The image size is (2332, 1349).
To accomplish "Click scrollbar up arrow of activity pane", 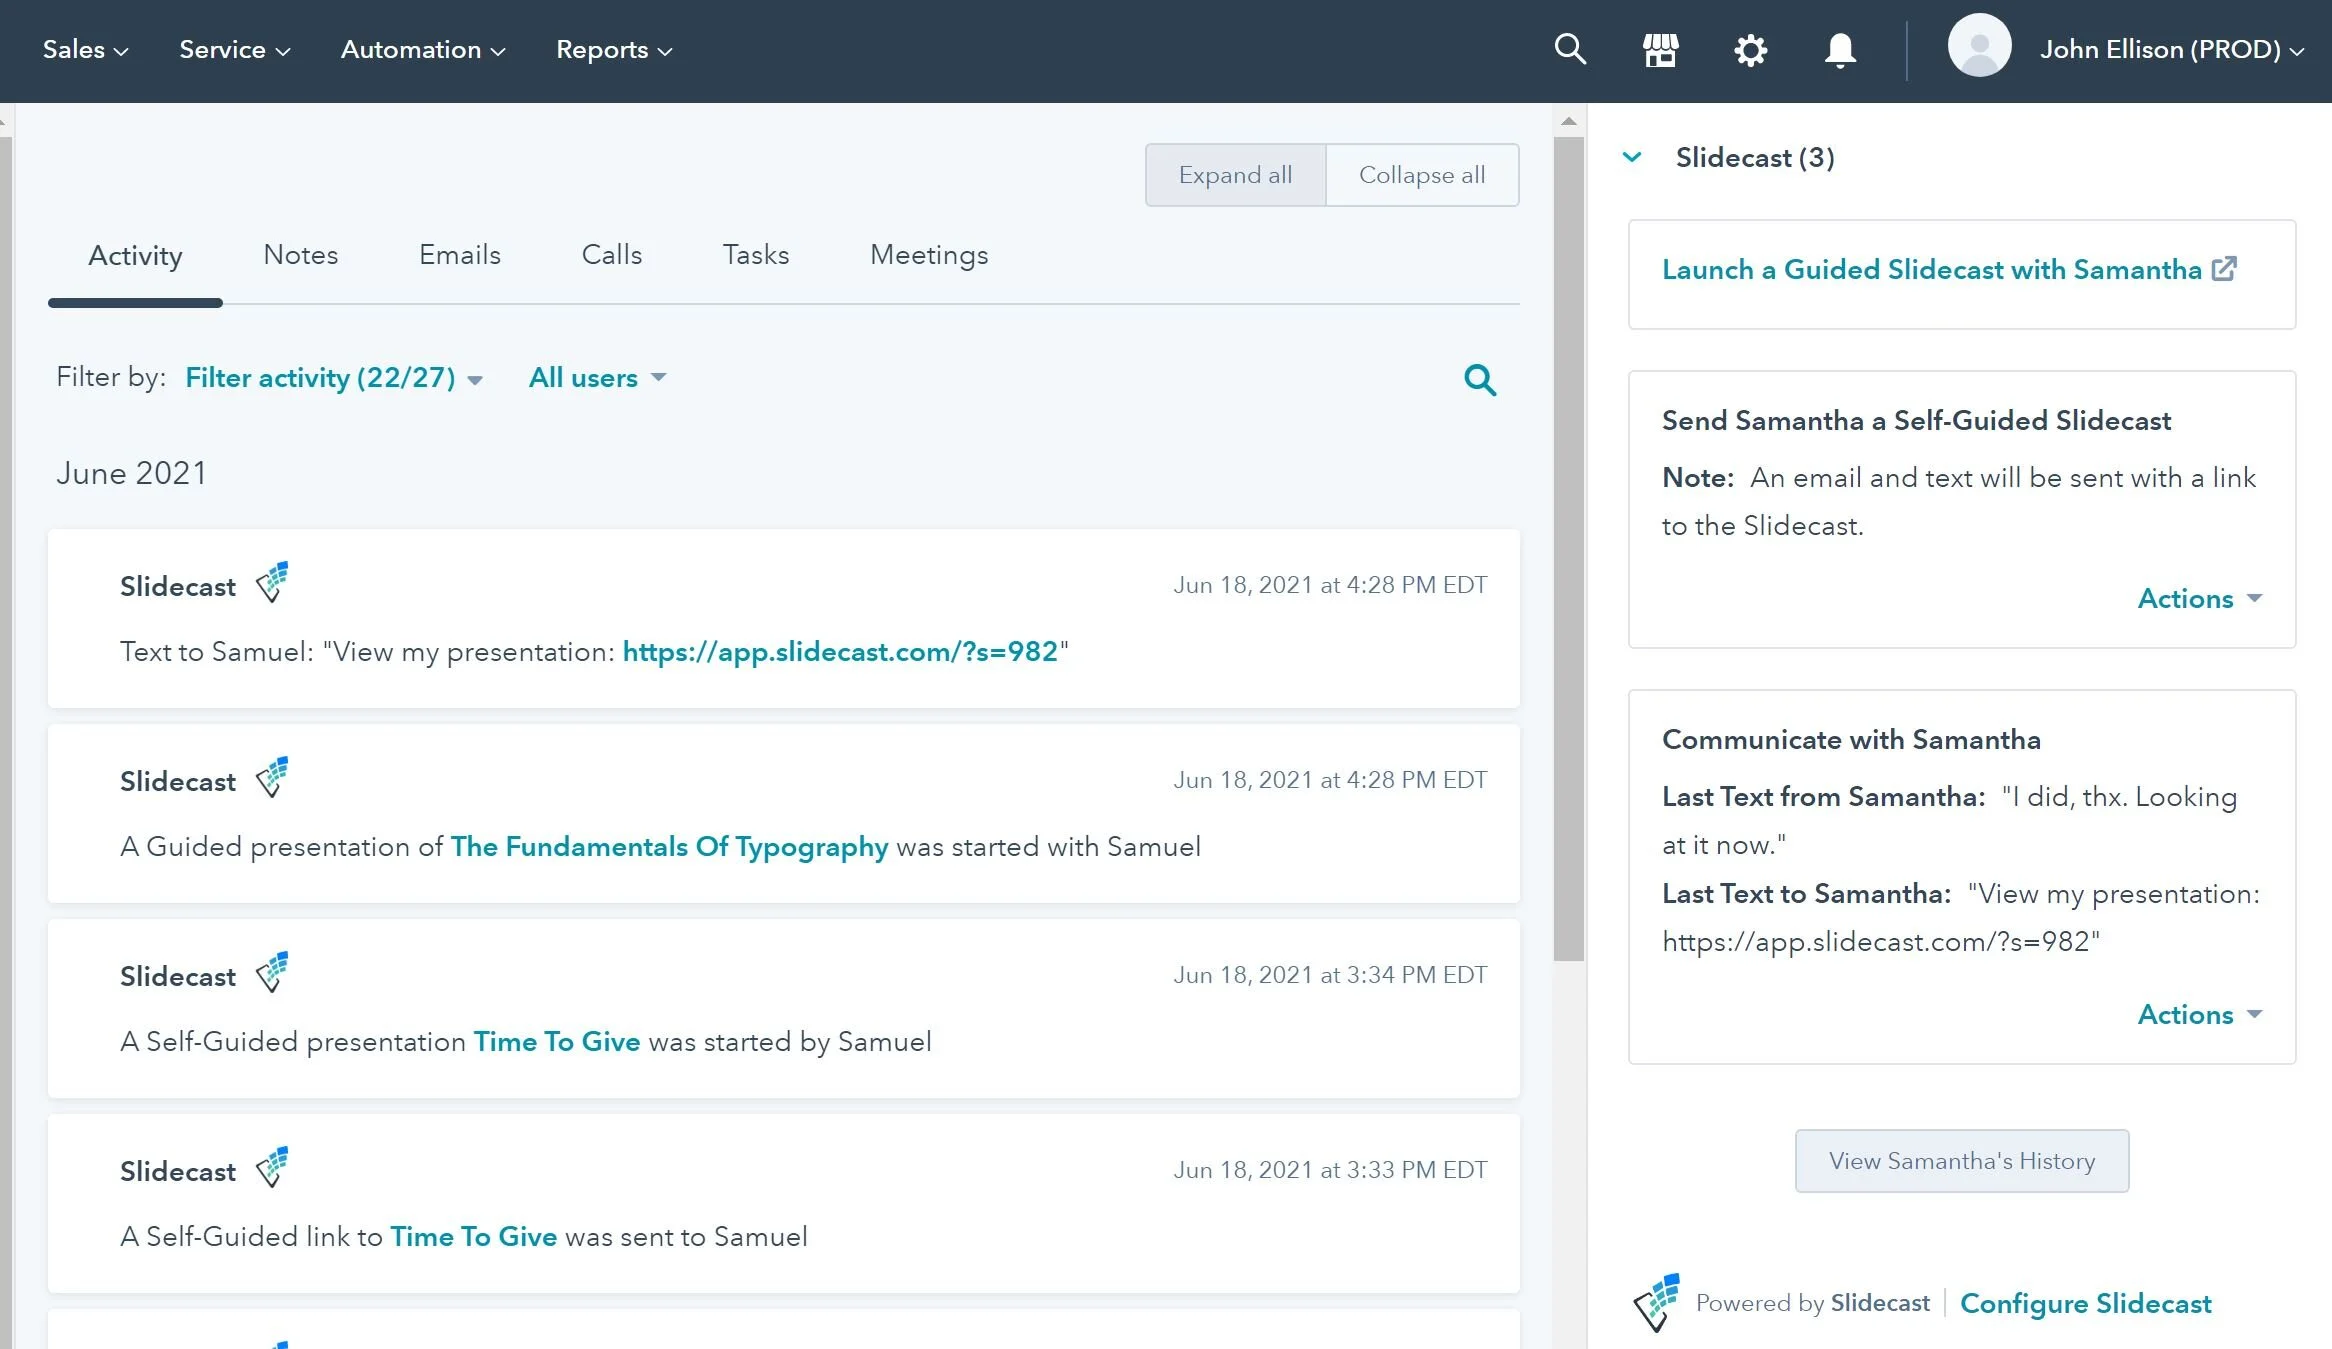I will click(x=1569, y=121).
